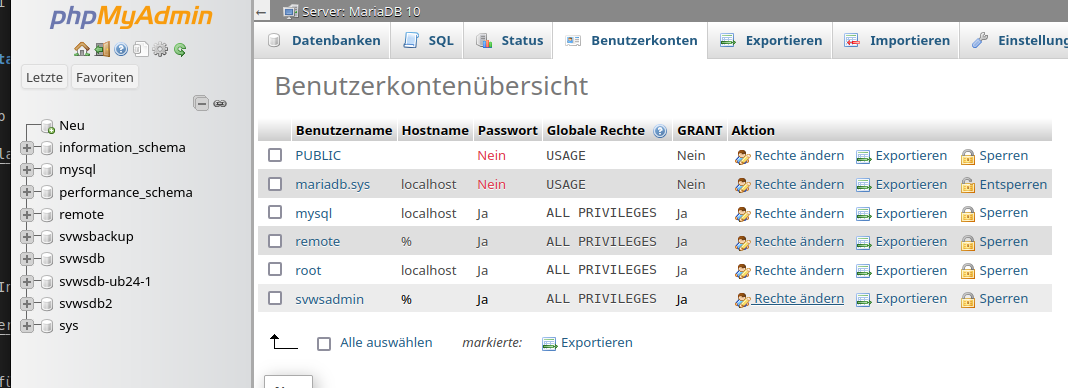
Task: Click the link chain icon in navigation panel
Action: point(219,103)
